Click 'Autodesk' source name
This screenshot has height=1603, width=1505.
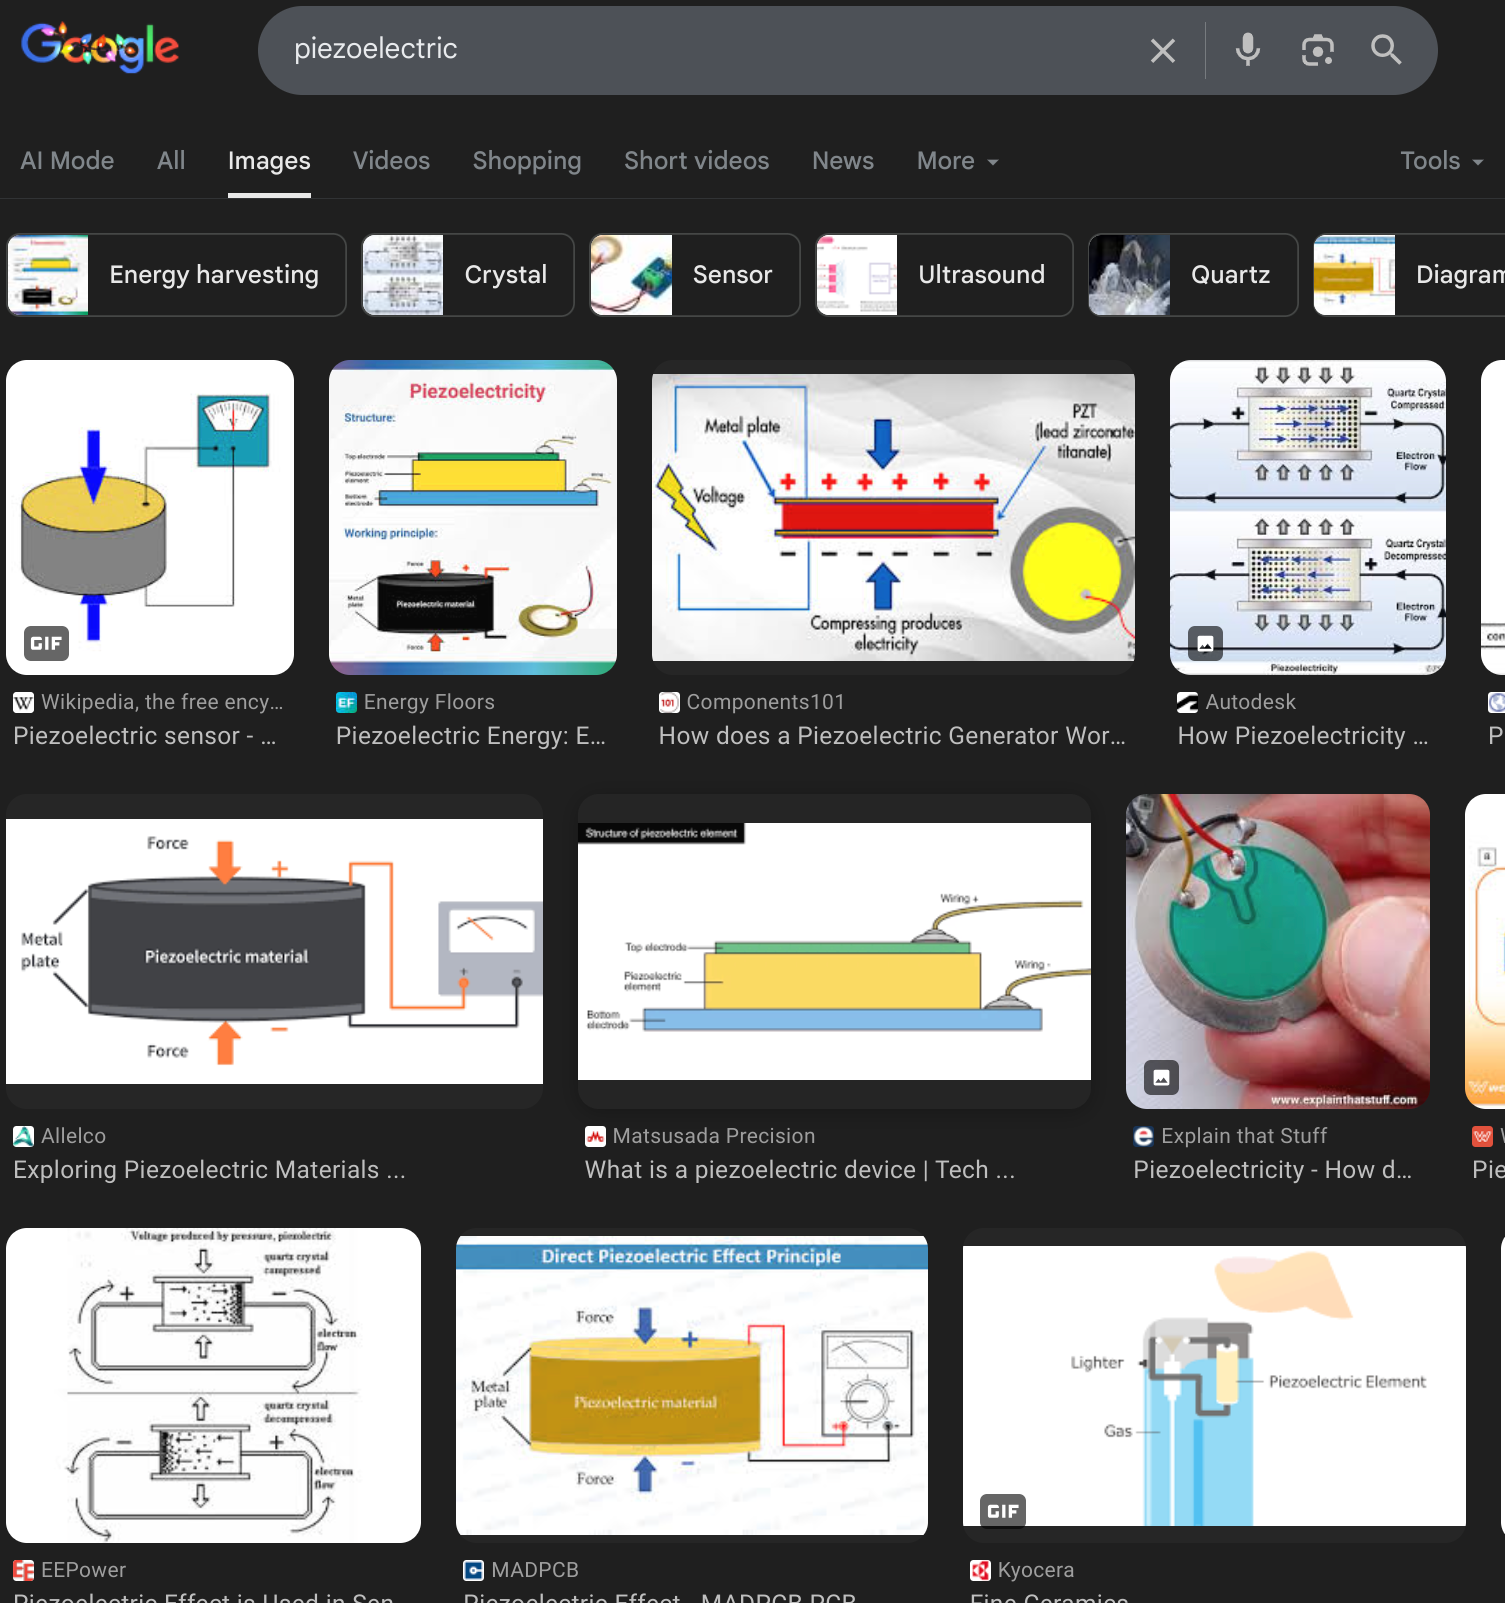1251,702
